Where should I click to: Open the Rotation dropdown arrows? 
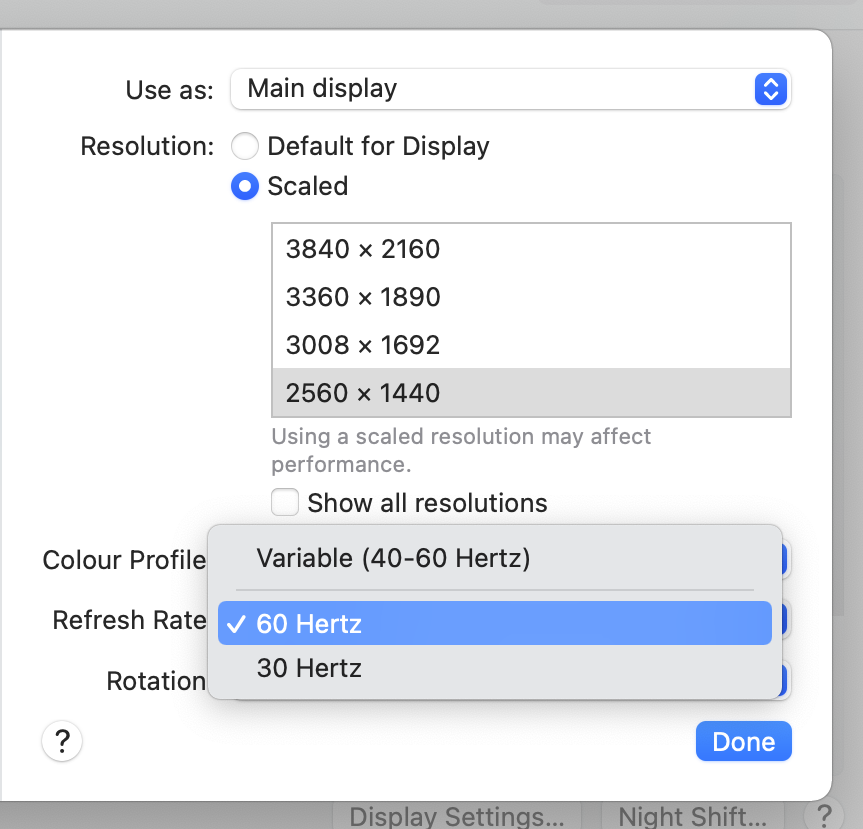tap(786, 681)
